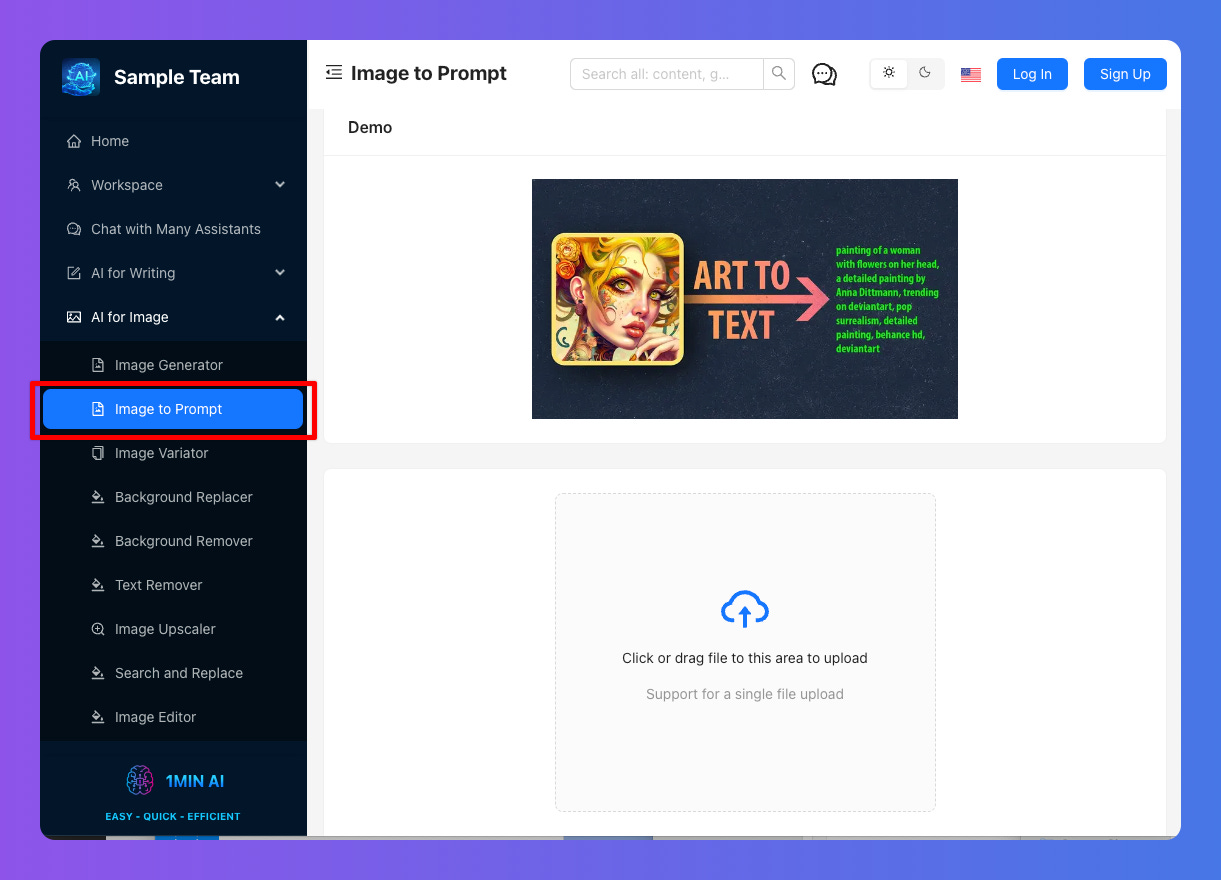Image resolution: width=1221 pixels, height=880 pixels.
Task: Click the Text Remover paint icon
Action: [98, 585]
